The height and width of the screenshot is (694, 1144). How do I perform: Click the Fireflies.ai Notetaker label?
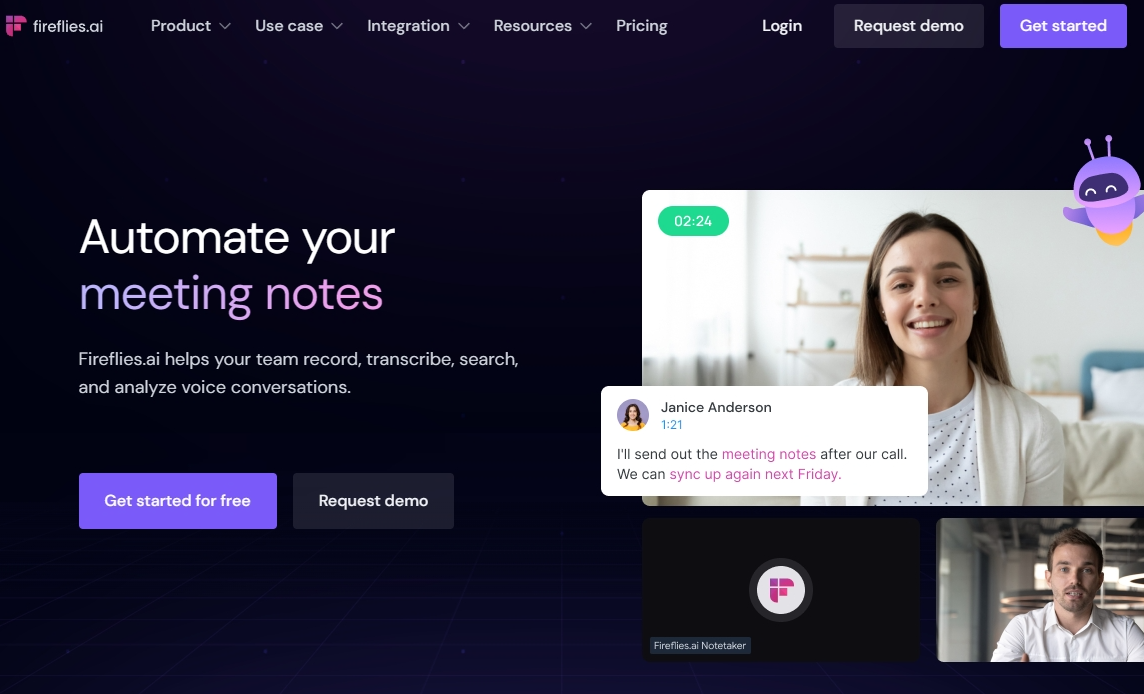(700, 645)
